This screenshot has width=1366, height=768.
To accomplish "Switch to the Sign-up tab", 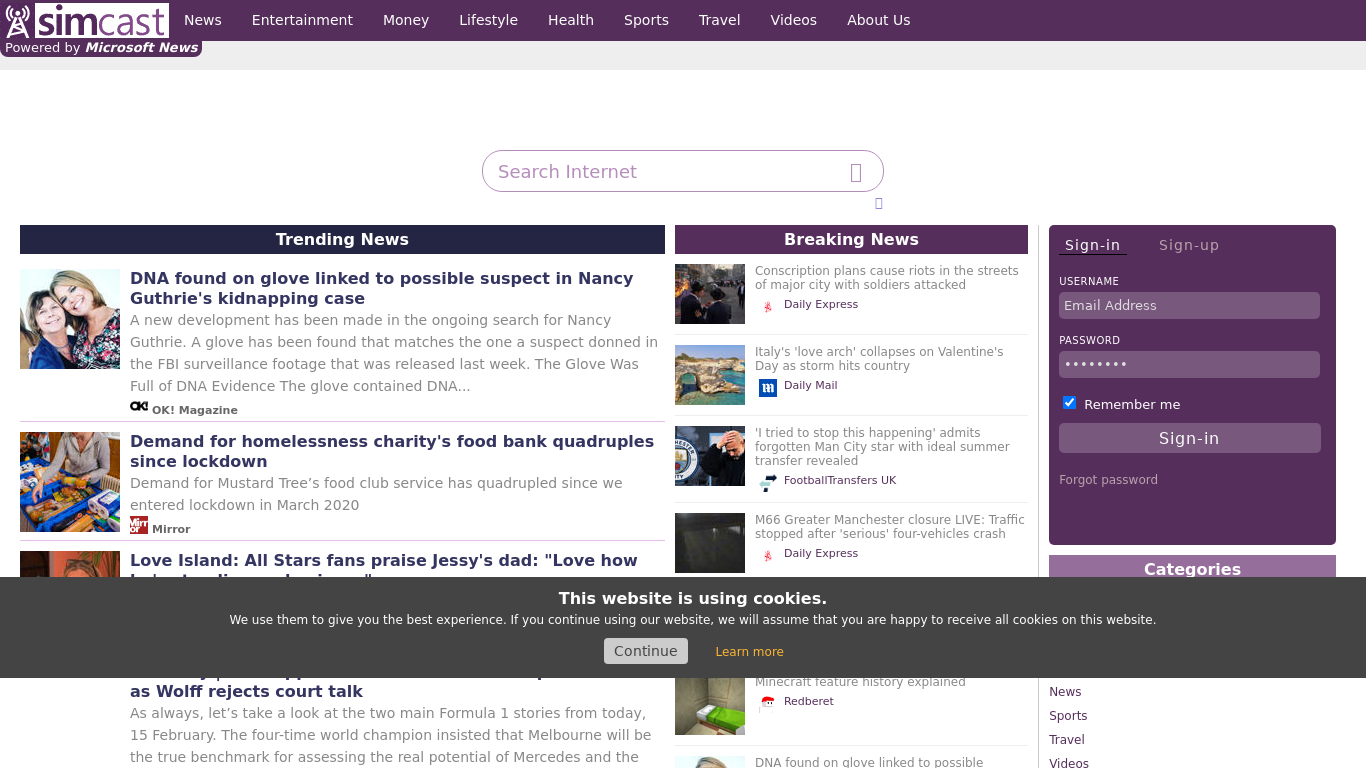I will (1188, 245).
